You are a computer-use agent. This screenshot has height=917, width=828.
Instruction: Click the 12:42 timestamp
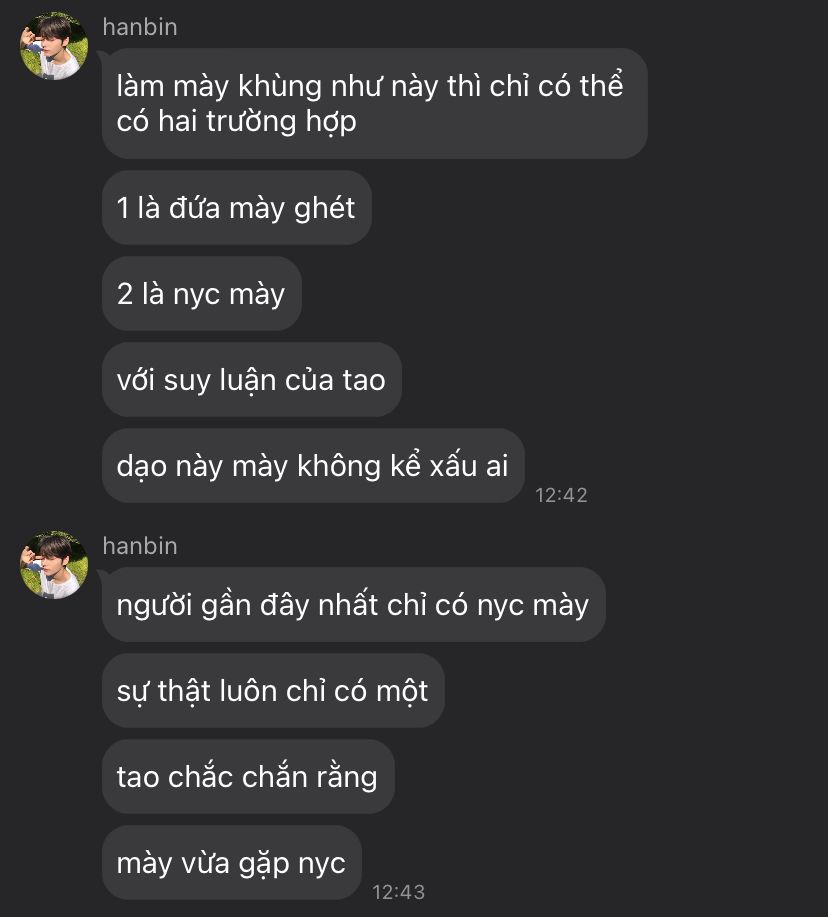561,495
